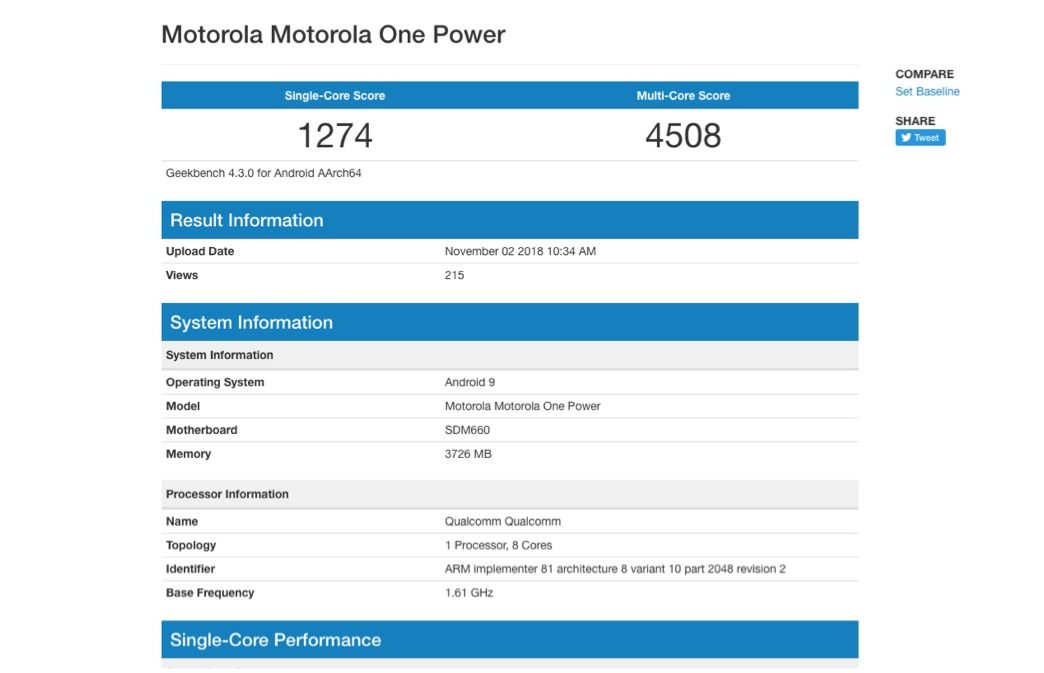The image size is (1044, 673).
Task: Click the Topology value 1 Processor, 8 Cores
Action: pyautogui.click(x=498, y=545)
